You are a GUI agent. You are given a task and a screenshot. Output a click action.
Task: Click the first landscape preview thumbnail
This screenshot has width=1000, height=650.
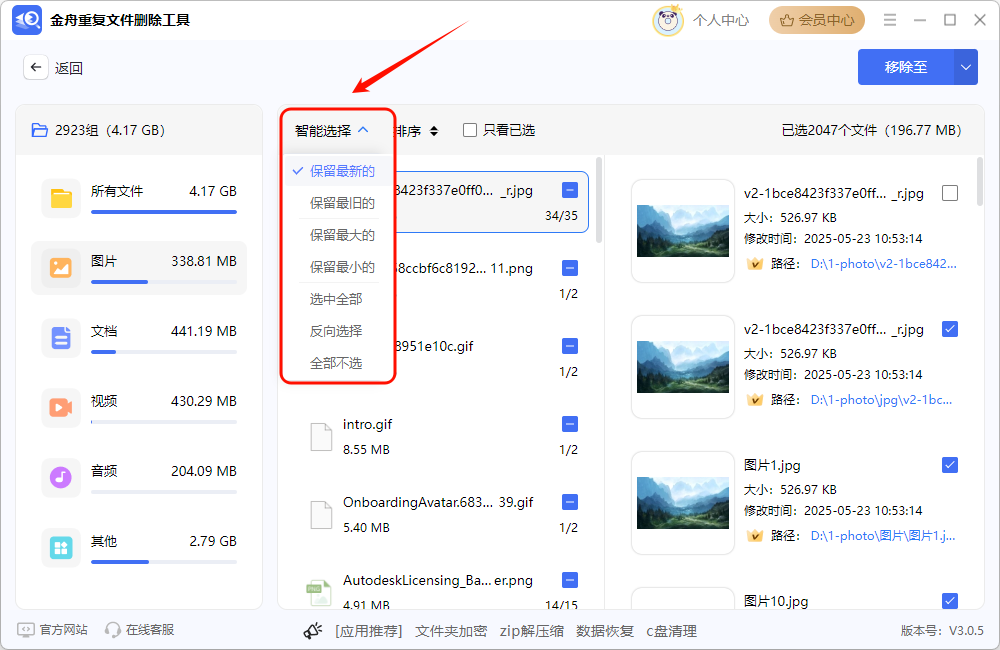click(x=682, y=231)
